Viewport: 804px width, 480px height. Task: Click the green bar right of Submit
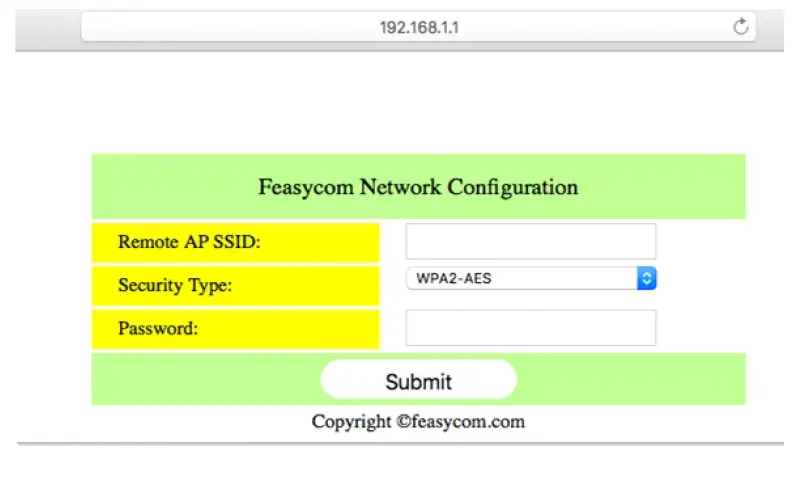(630, 380)
